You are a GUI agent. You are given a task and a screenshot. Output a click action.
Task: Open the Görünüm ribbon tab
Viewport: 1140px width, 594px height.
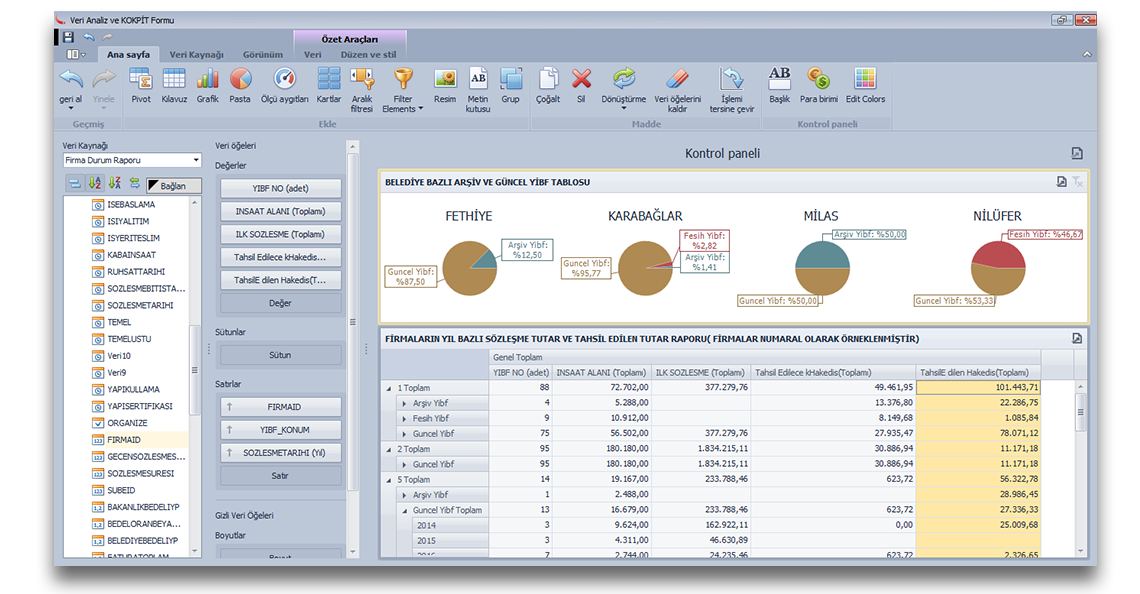coord(262,54)
